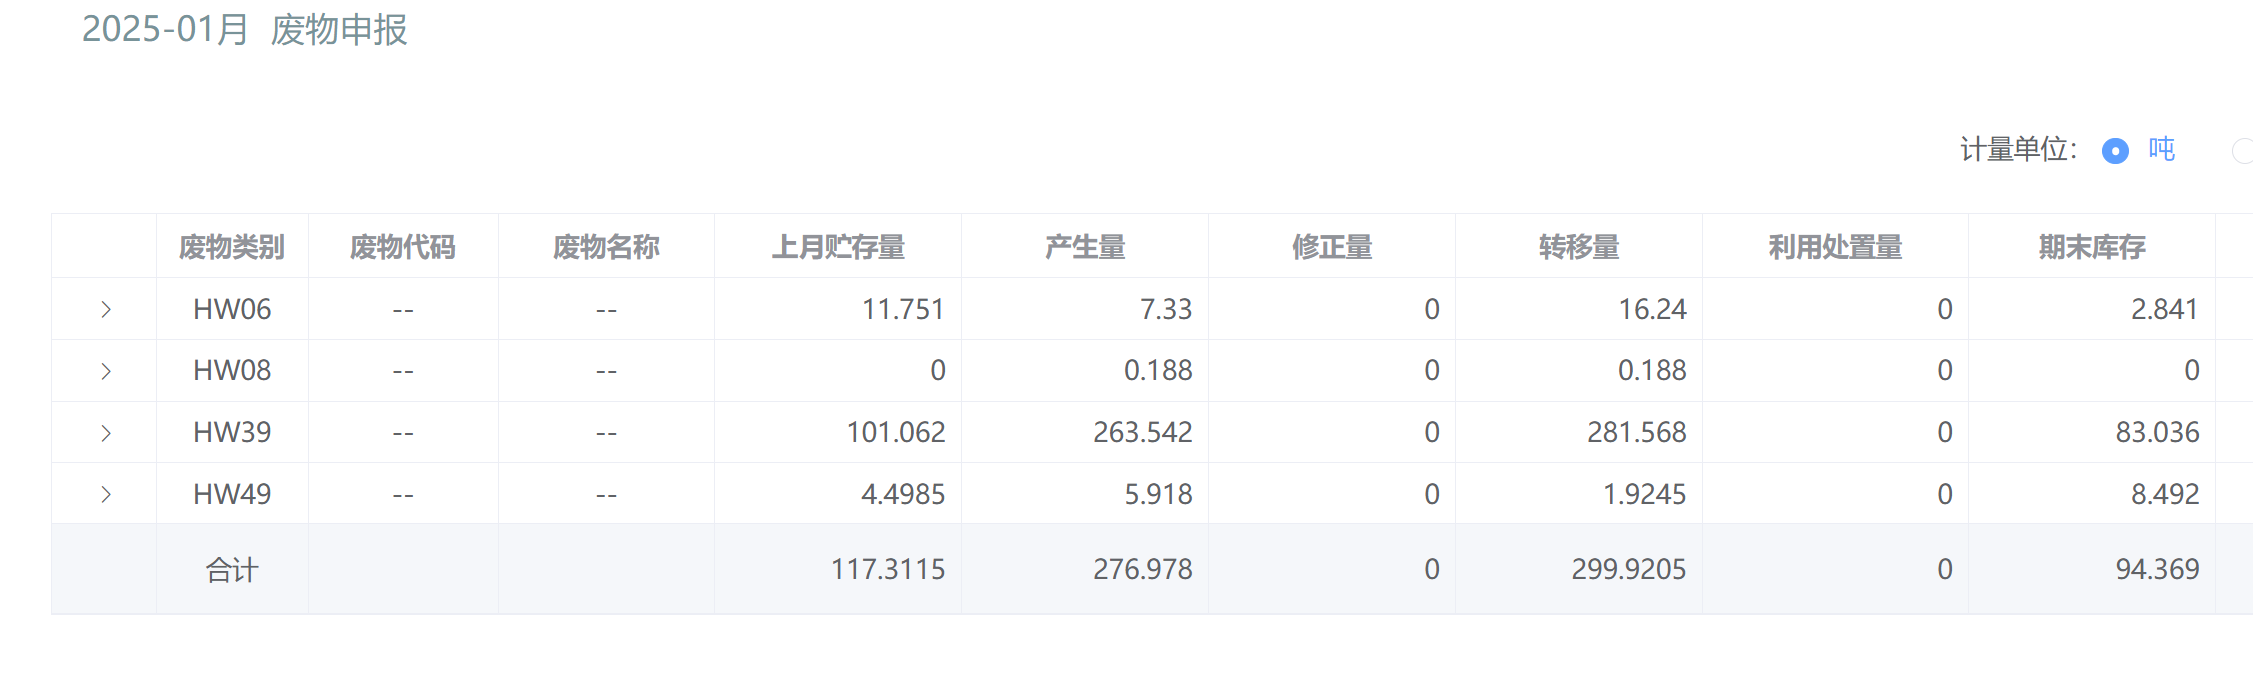The height and width of the screenshot is (679, 2253).
Task: Click the 117.3115 total storage value
Action: tap(888, 570)
